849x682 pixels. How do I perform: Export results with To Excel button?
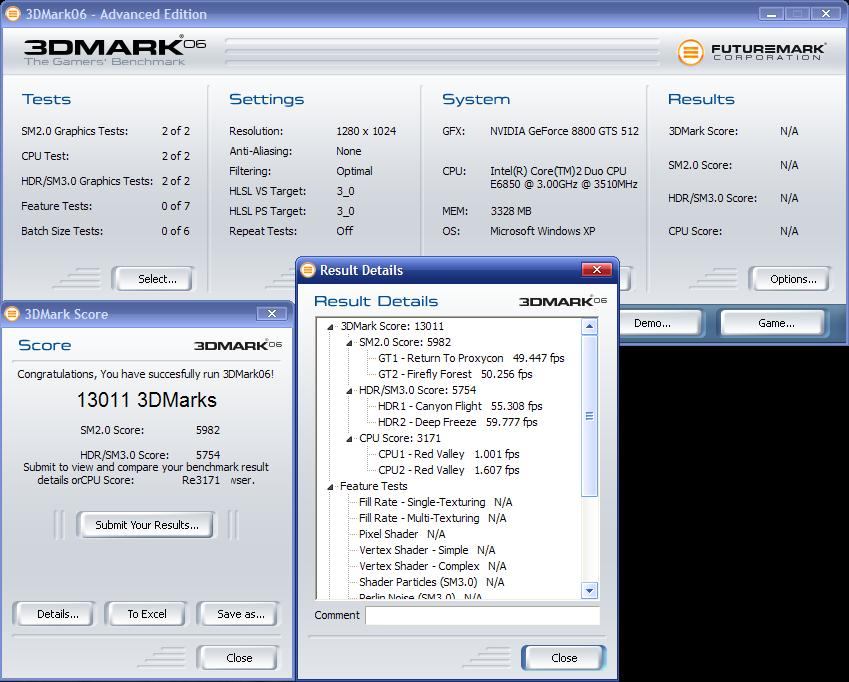point(146,614)
